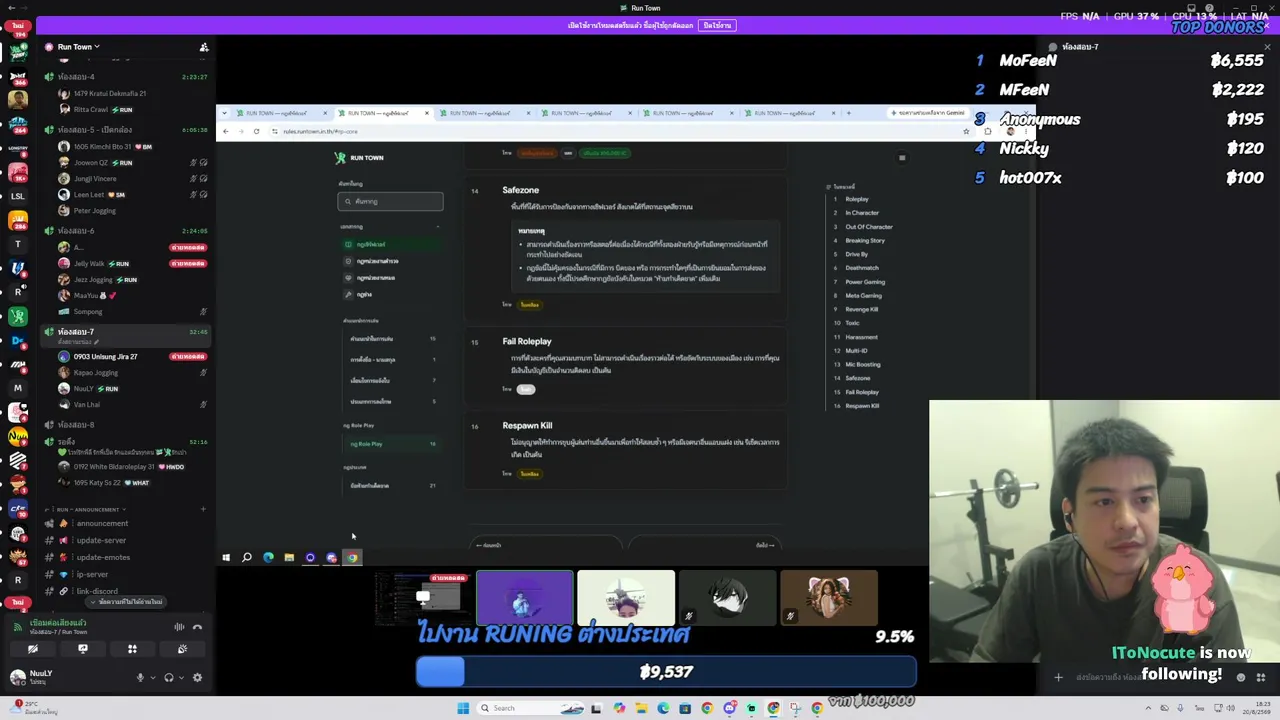Reload the page in the shared browser
The image size is (1280, 720).
click(257, 132)
